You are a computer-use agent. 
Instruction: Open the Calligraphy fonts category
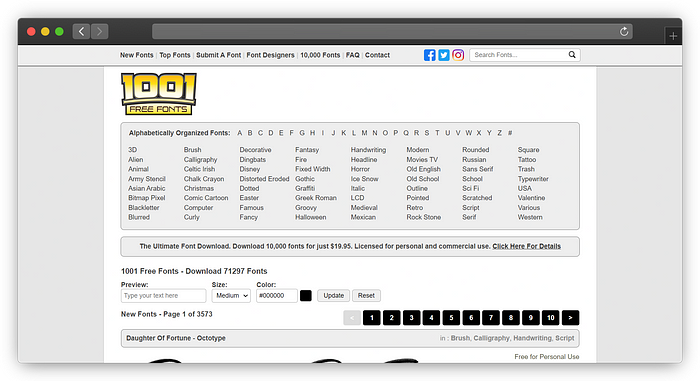coord(200,159)
